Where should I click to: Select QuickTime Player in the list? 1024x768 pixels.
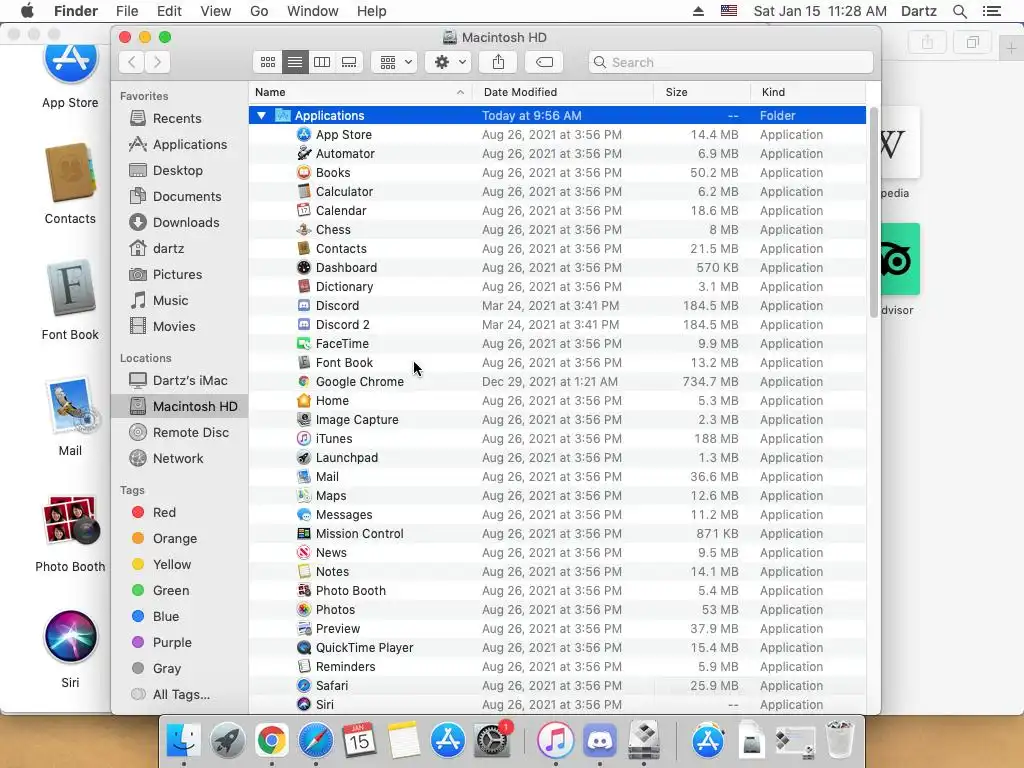(558, 648)
